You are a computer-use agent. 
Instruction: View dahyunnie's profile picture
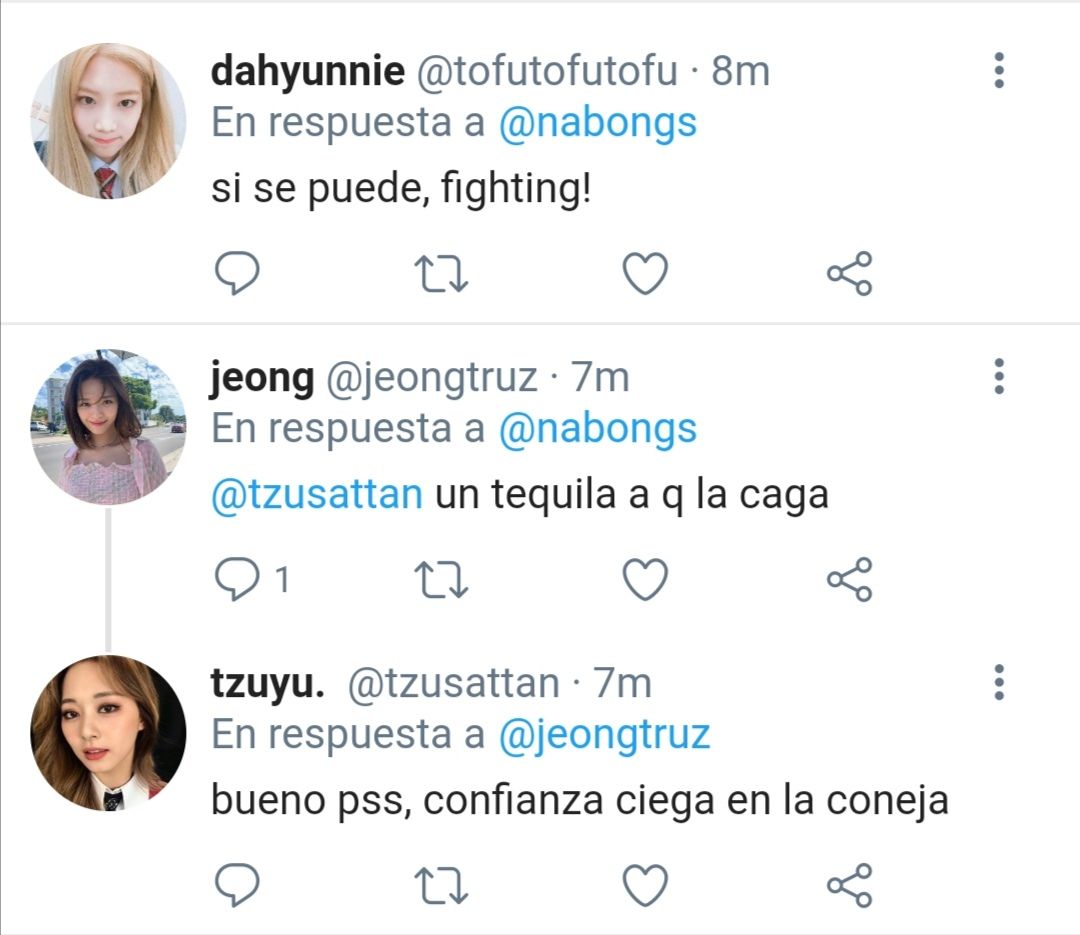(108, 121)
